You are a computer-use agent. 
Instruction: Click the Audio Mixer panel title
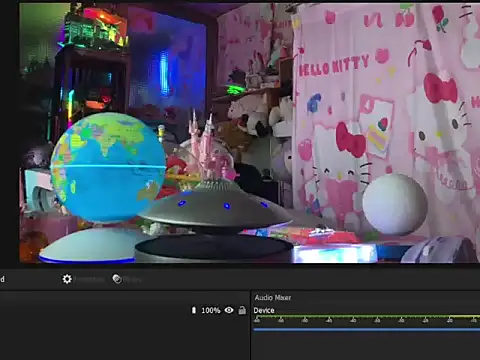click(x=273, y=297)
